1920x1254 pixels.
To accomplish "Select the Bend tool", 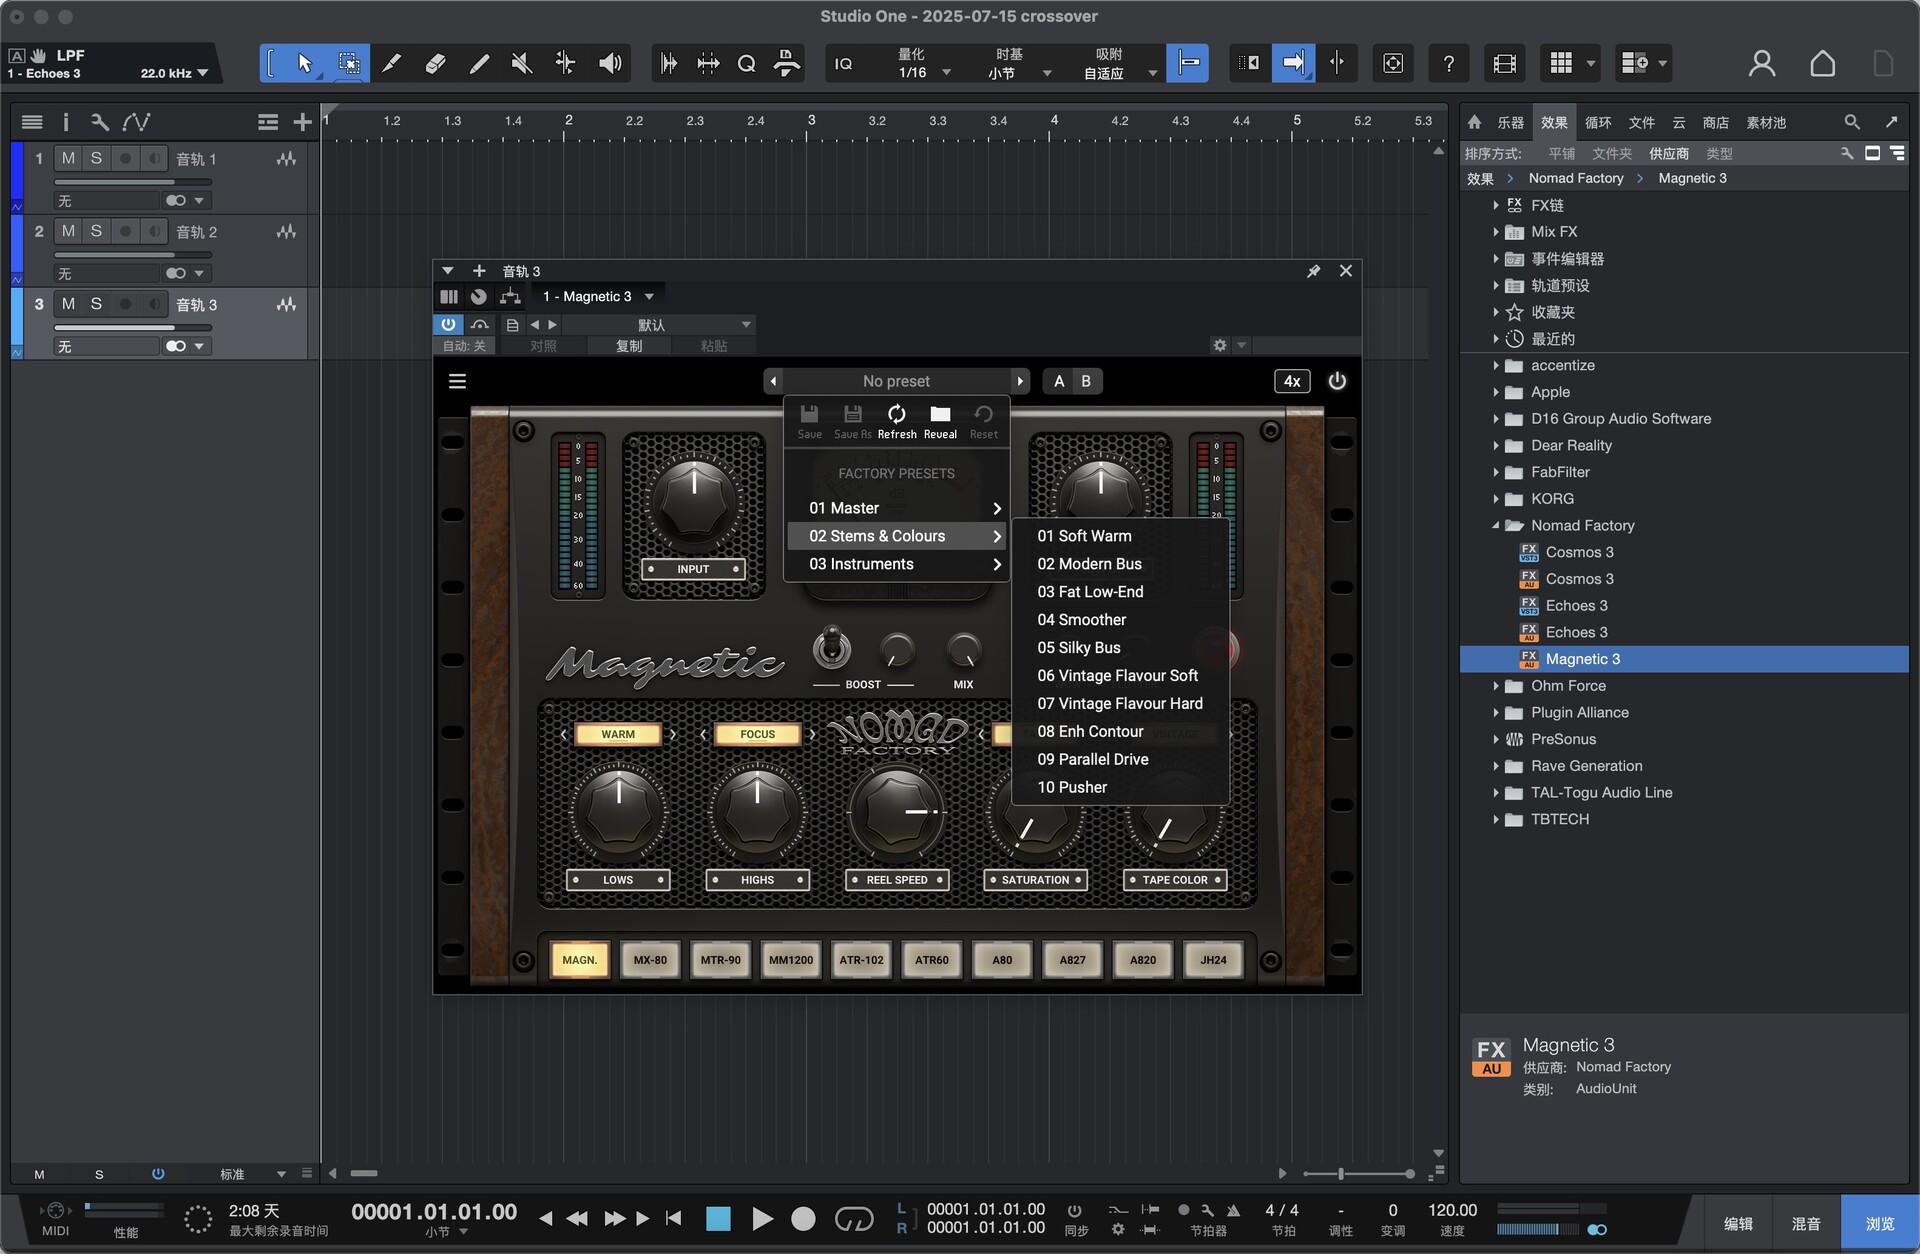I will 565,64.
